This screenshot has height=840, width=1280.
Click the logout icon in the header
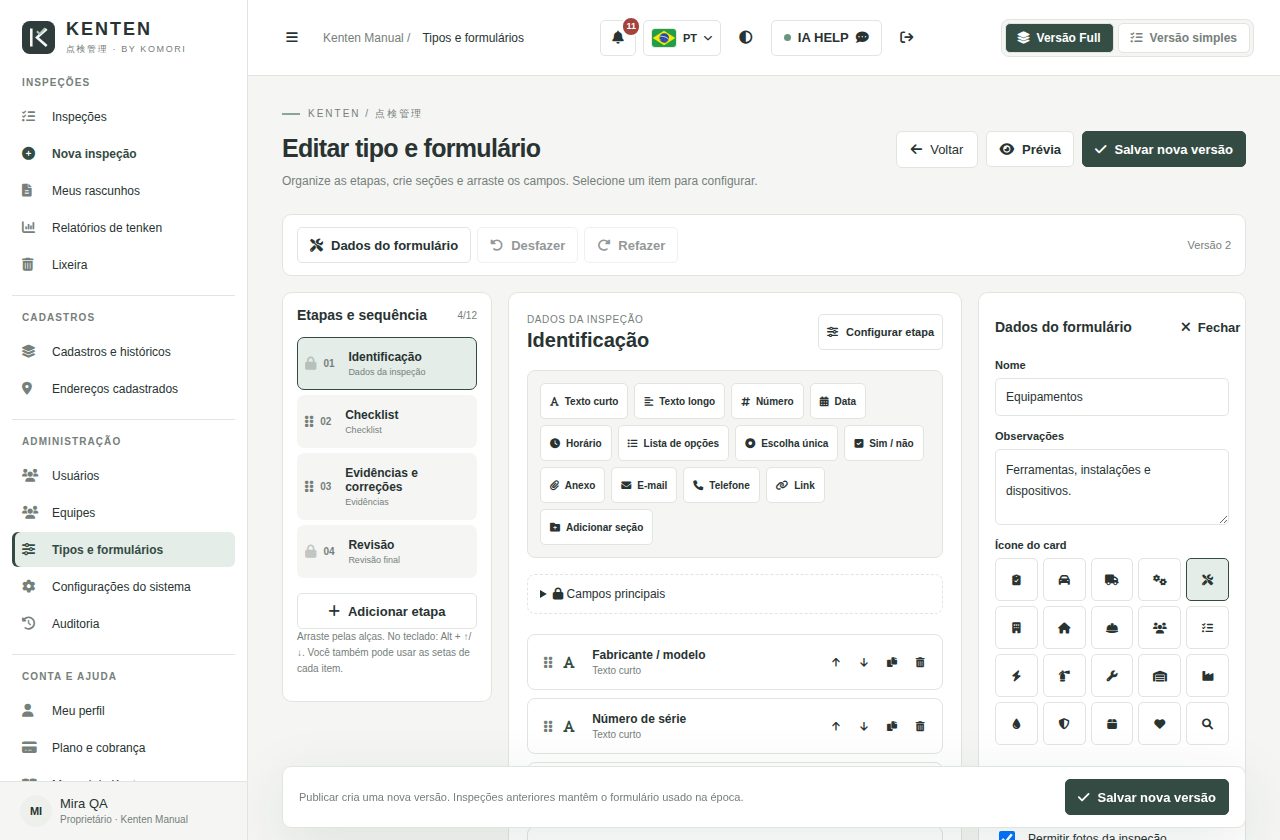(907, 38)
